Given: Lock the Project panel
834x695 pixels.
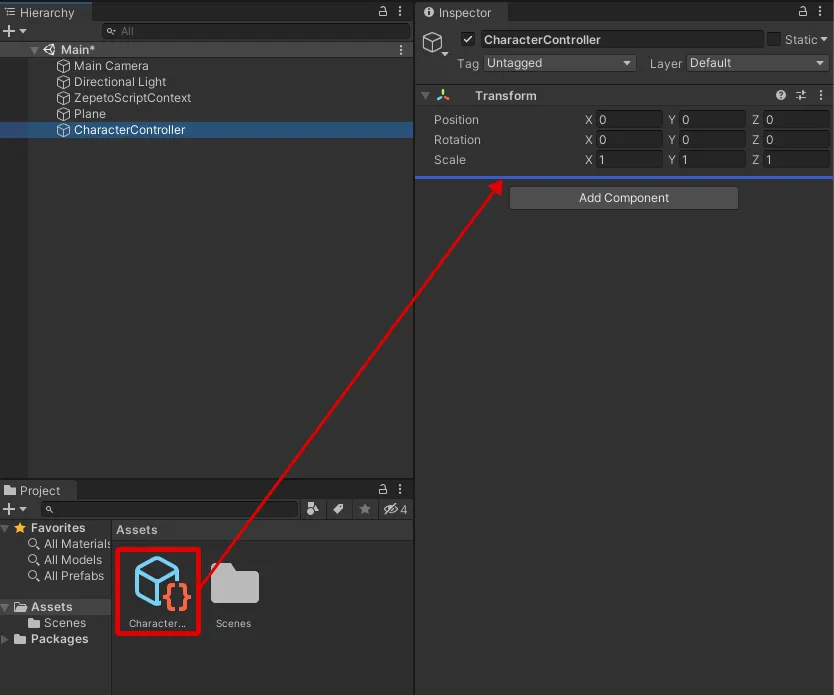Looking at the screenshot, I should click(382, 489).
